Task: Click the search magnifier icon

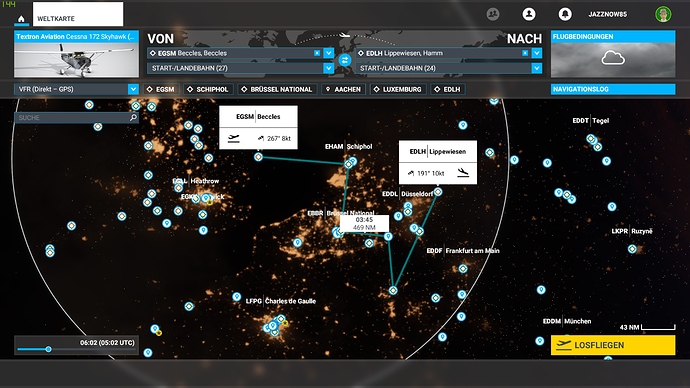Action: pyautogui.click(x=133, y=117)
